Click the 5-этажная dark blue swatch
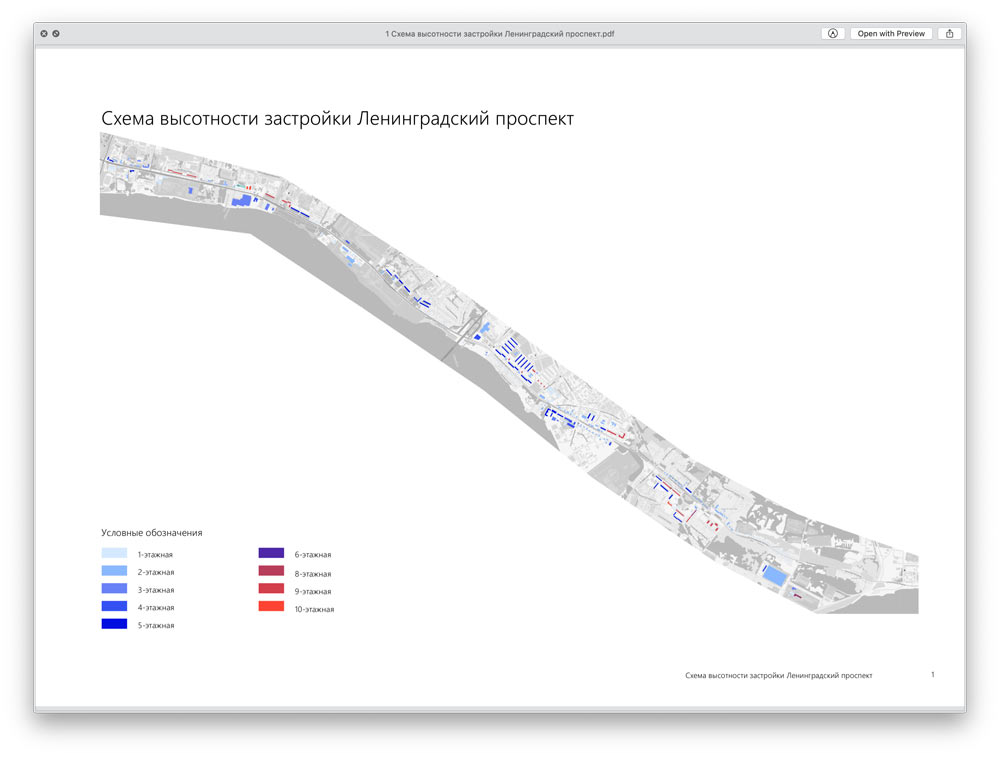1000x757 pixels. click(114, 624)
